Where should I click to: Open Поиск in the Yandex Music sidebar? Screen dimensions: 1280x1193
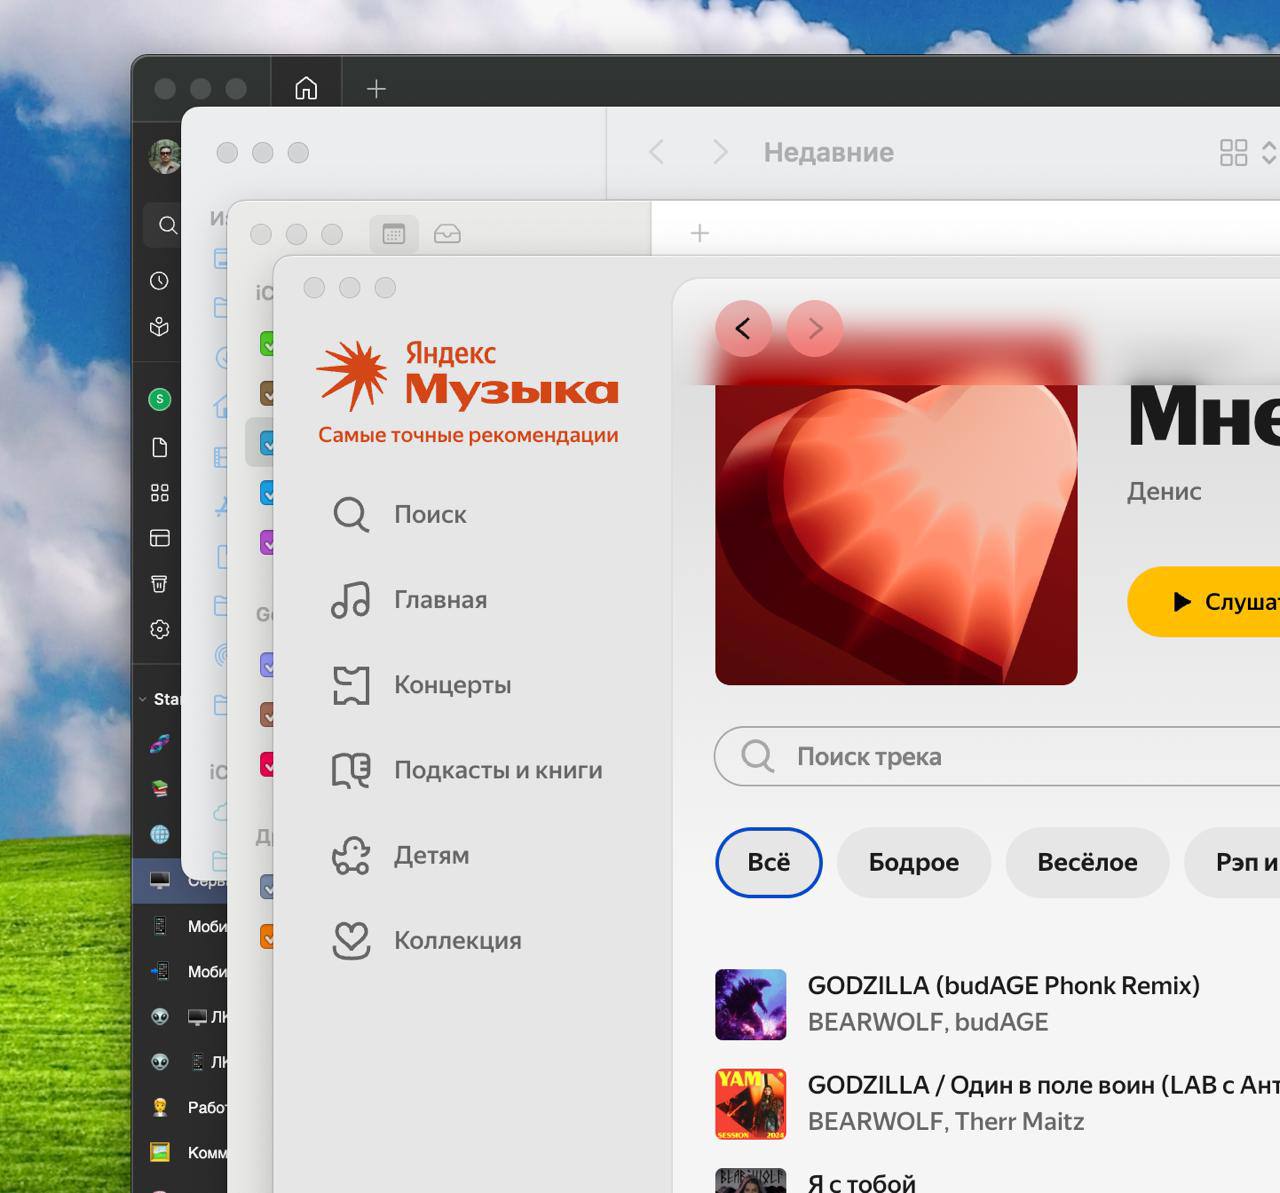(x=429, y=514)
